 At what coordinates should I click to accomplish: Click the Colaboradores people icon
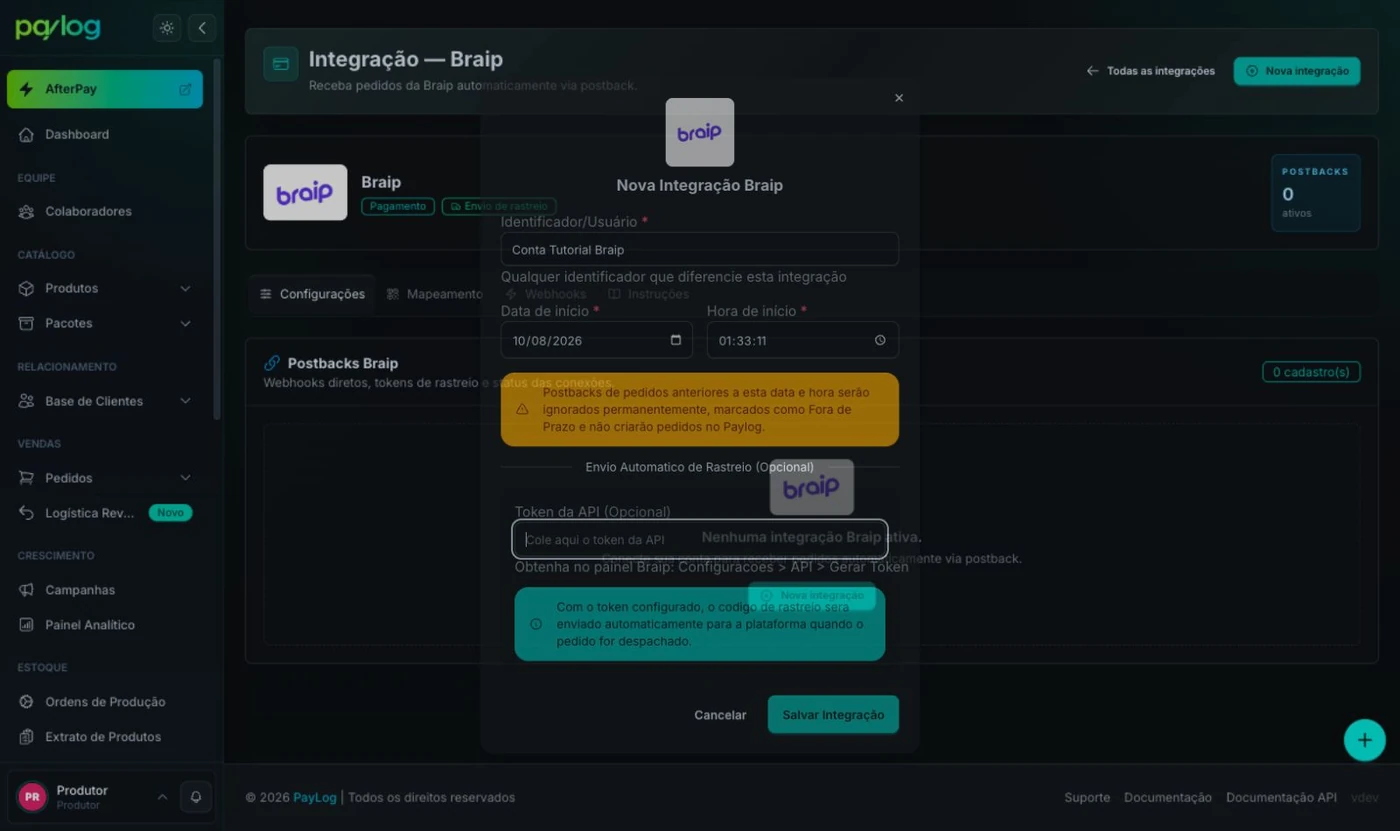coord(27,211)
